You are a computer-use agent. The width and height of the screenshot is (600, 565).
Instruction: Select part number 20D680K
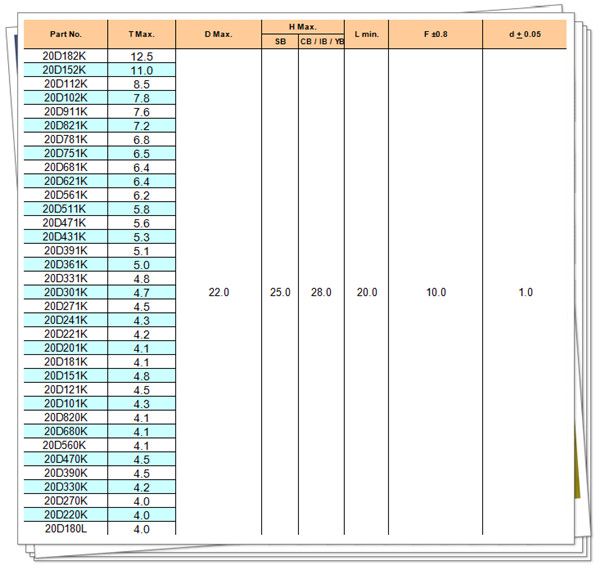[66, 431]
